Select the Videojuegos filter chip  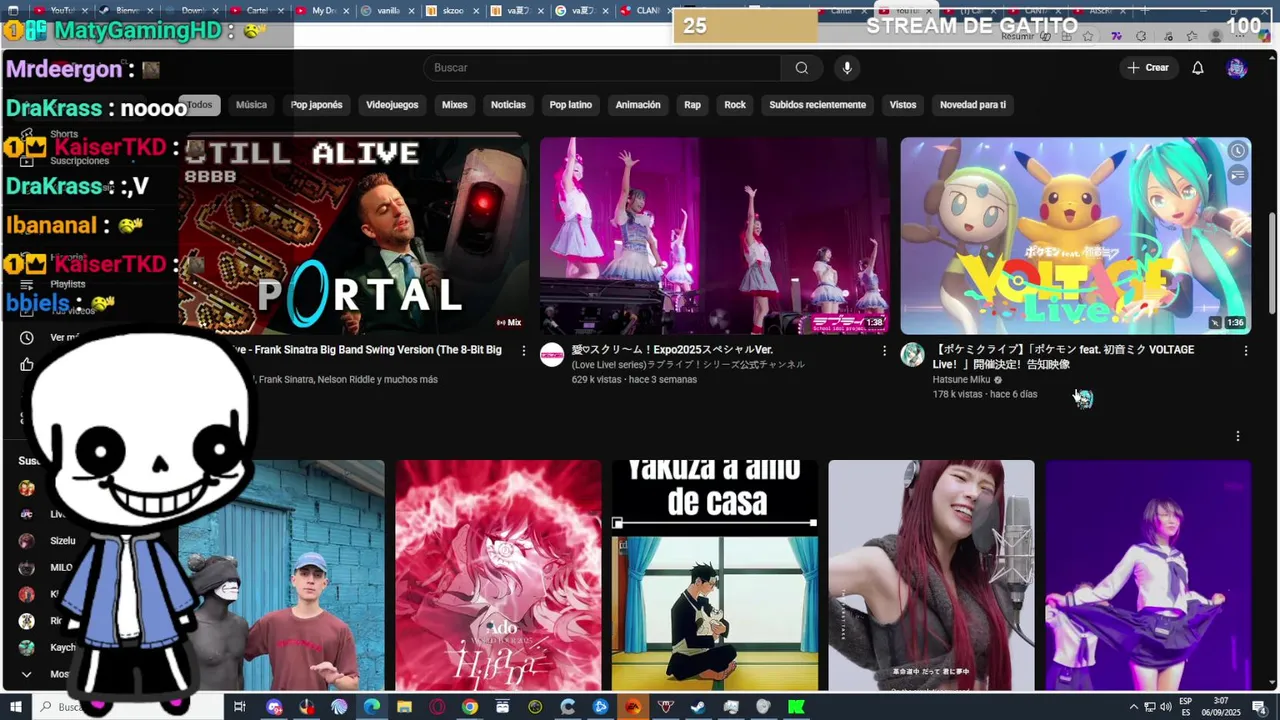[392, 105]
